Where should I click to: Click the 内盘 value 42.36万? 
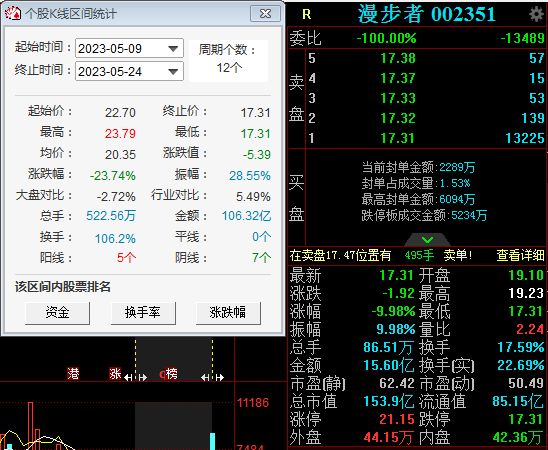(x=519, y=437)
